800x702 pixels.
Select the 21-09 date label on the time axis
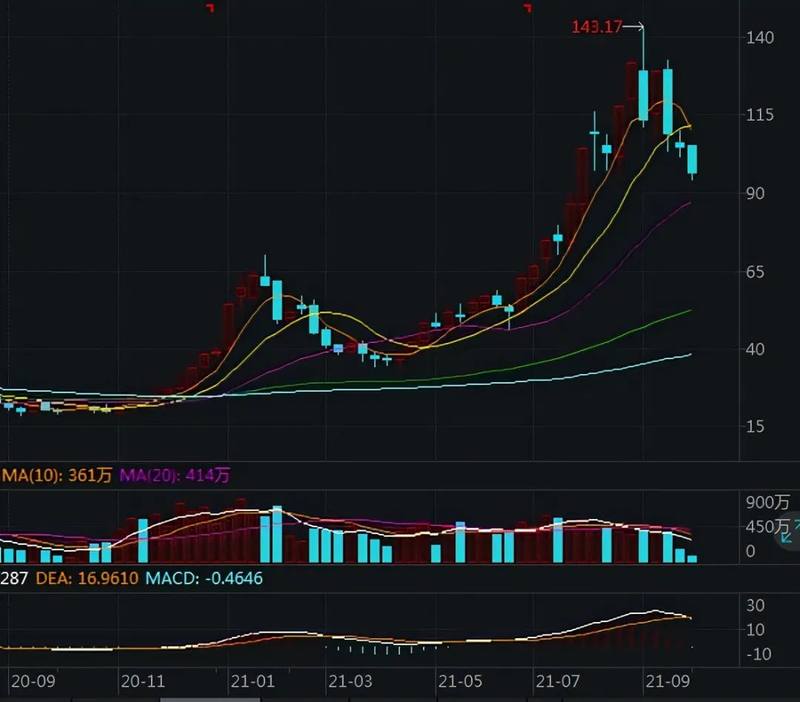(x=667, y=681)
